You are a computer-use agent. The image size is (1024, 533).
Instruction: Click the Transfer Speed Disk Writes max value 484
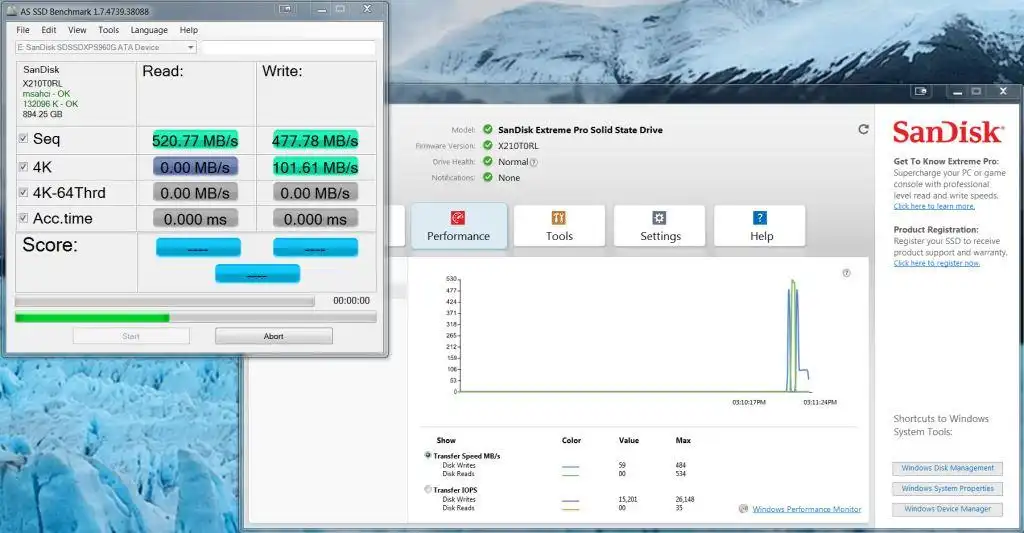pyautogui.click(x=680, y=465)
